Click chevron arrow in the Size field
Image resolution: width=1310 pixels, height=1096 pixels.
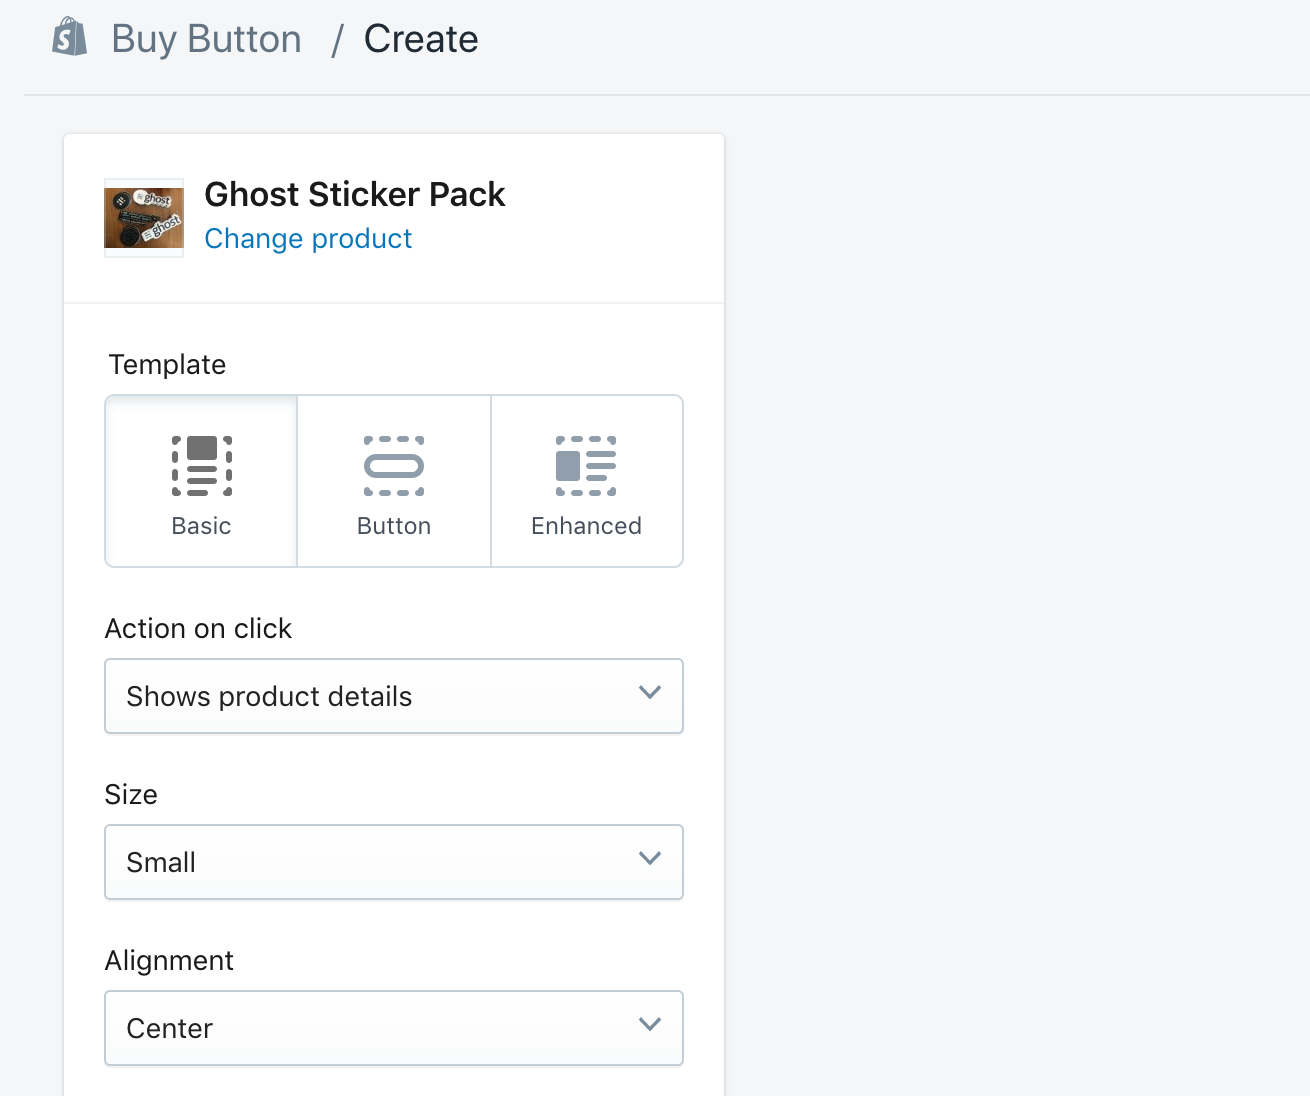(x=650, y=859)
